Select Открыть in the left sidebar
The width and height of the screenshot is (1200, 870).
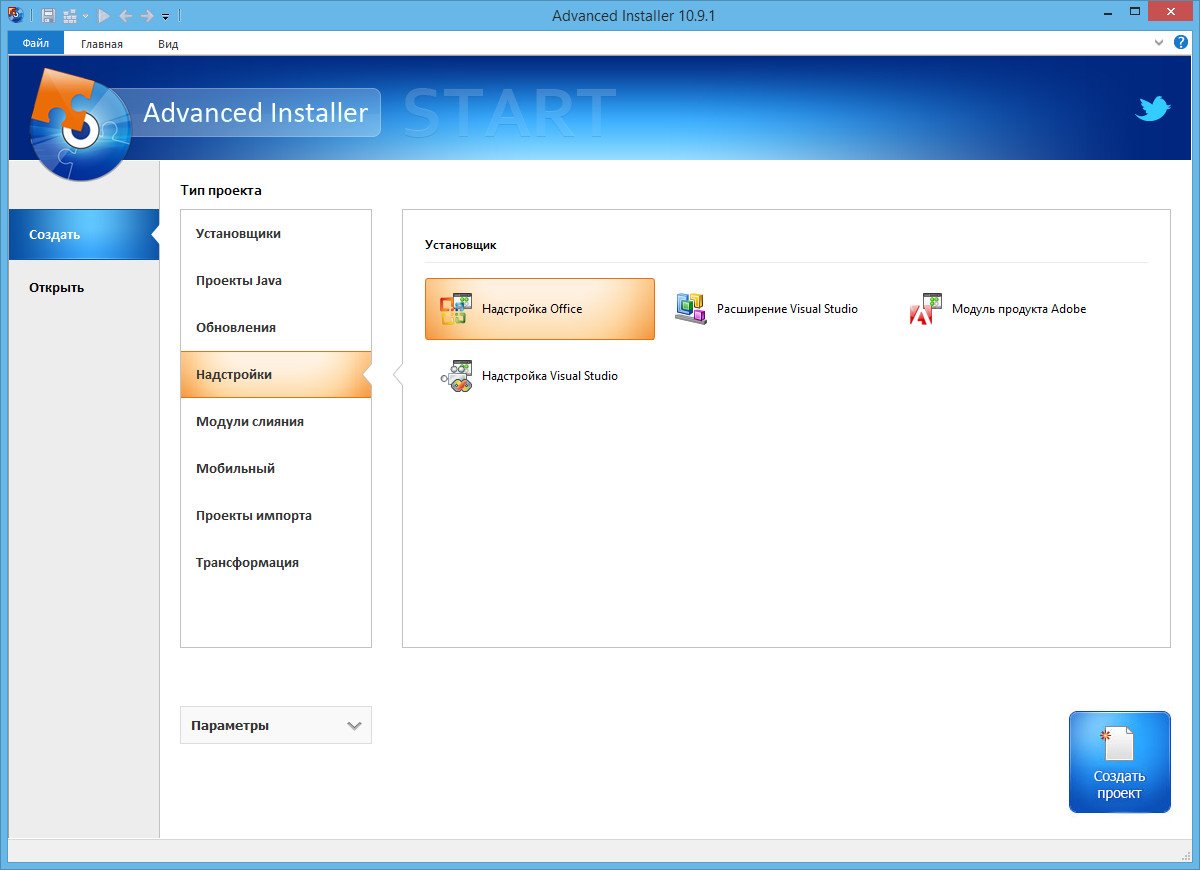pyautogui.click(x=84, y=288)
